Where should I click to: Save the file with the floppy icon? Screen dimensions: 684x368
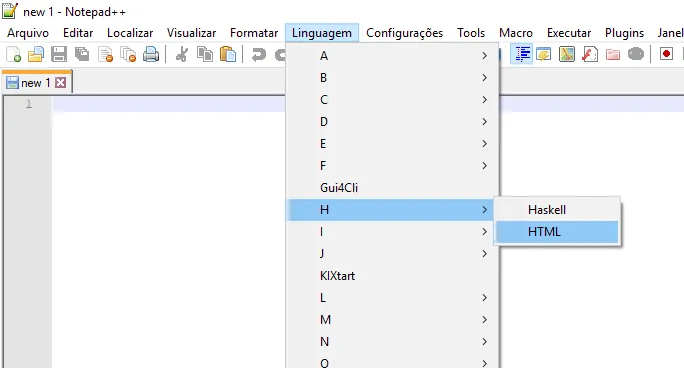[x=59, y=55]
